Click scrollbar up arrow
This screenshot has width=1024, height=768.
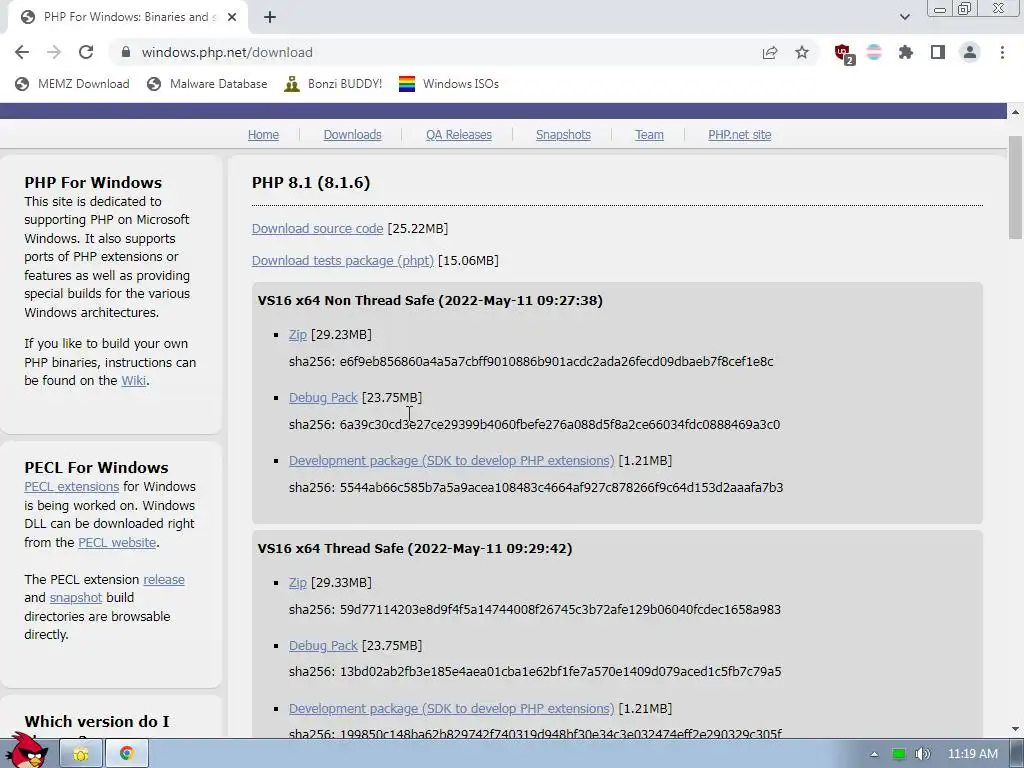pyautogui.click(x=1016, y=112)
